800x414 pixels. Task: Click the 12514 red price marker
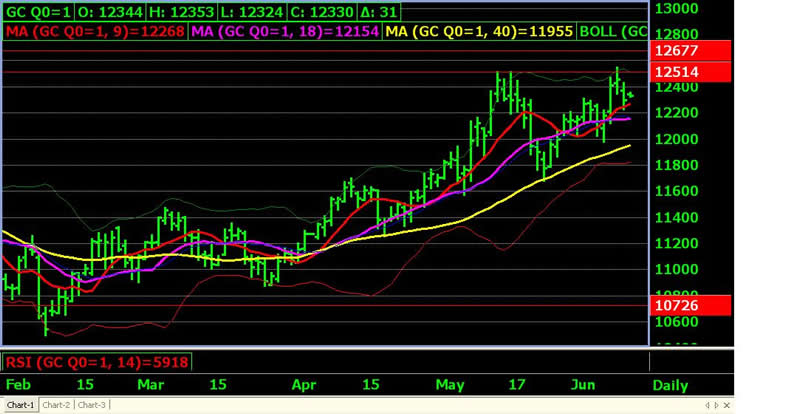click(x=690, y=72)
